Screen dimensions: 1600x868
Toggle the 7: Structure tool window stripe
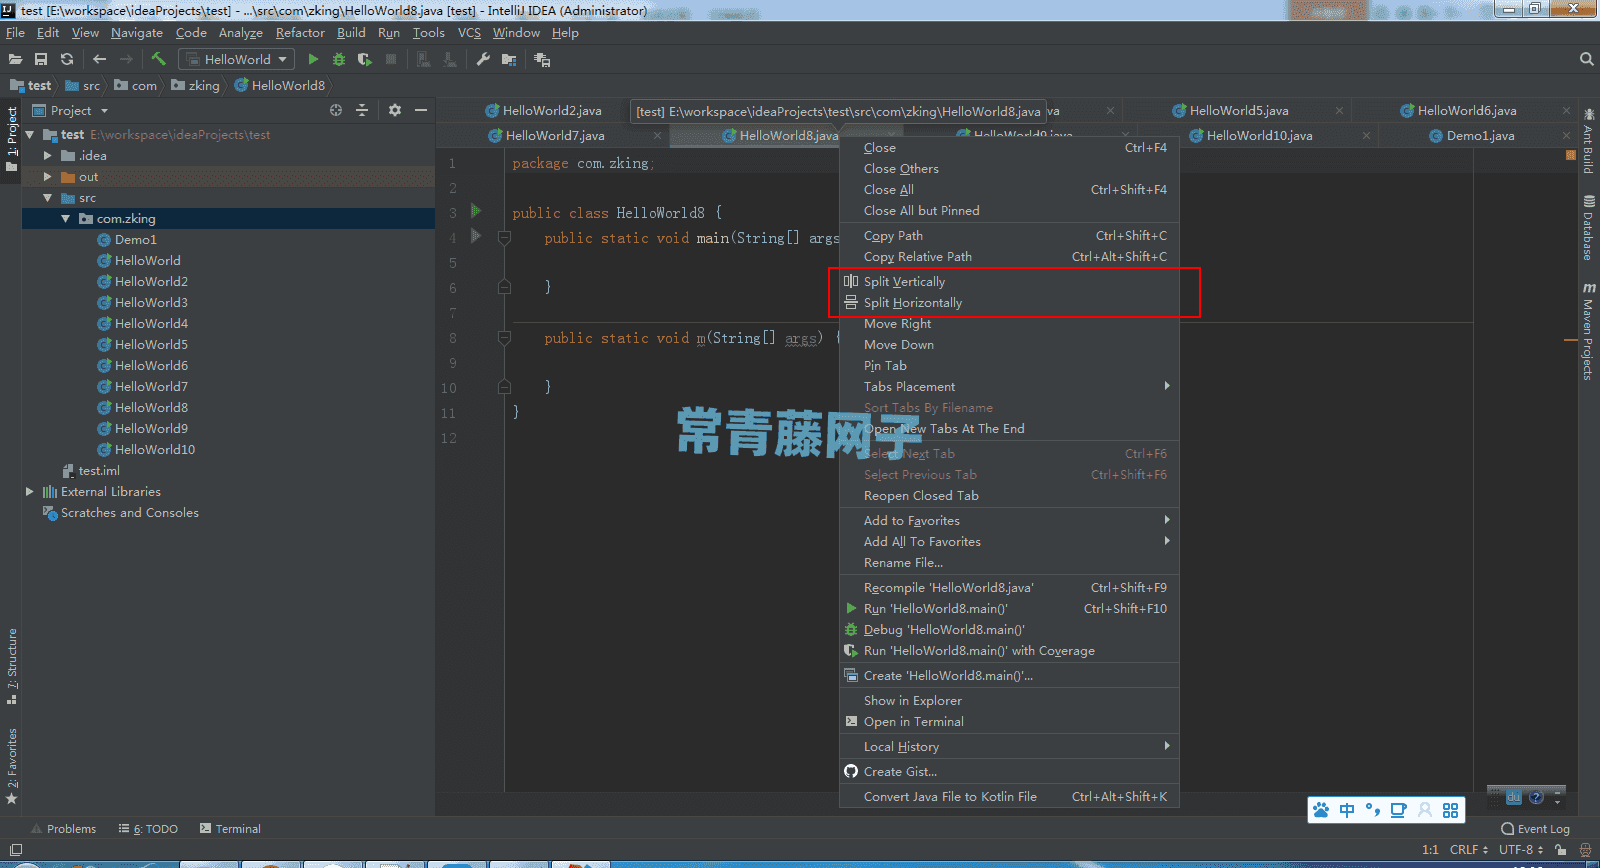[12, 667]
